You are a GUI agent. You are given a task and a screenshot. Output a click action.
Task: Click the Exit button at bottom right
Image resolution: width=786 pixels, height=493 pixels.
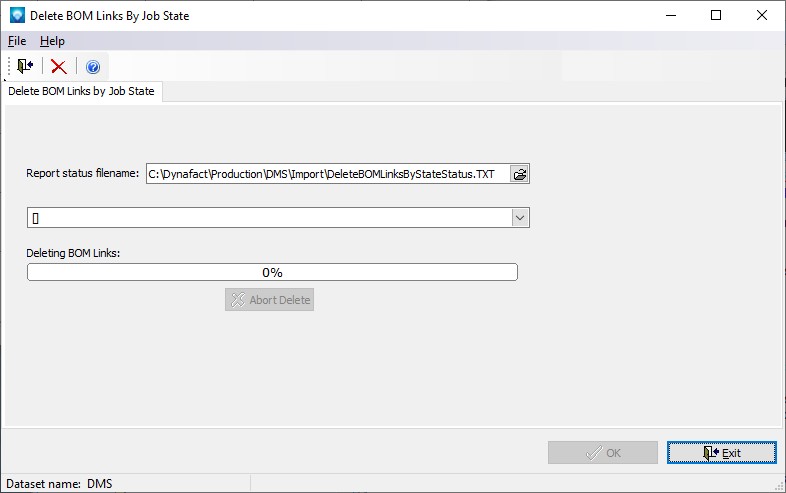722,453
